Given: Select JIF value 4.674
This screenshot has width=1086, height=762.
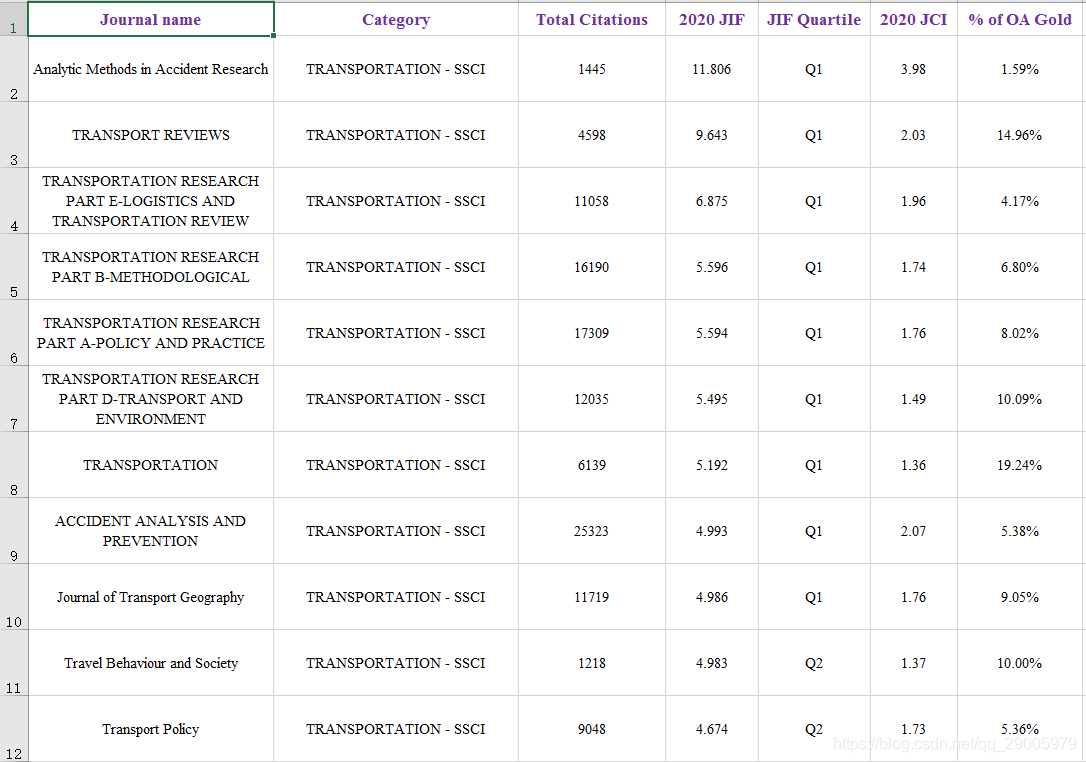Looking at the screenshot, I should point(711,729).
